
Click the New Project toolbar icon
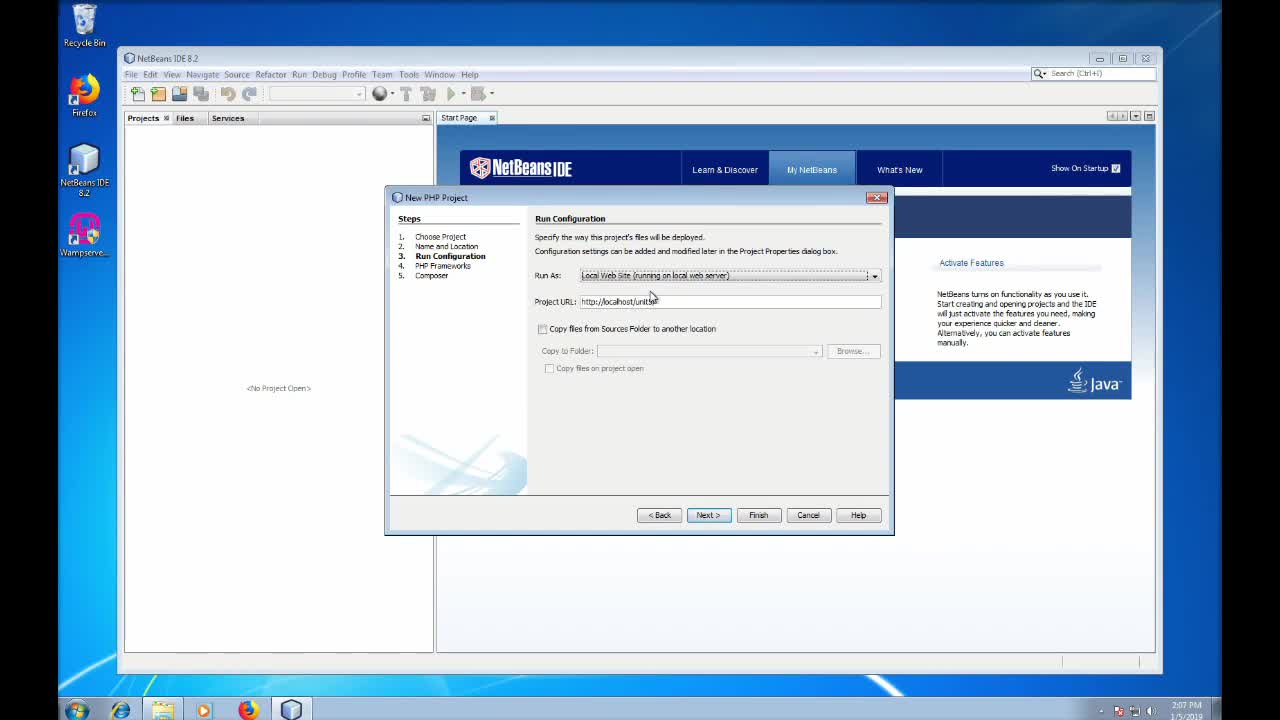point(158,93)
